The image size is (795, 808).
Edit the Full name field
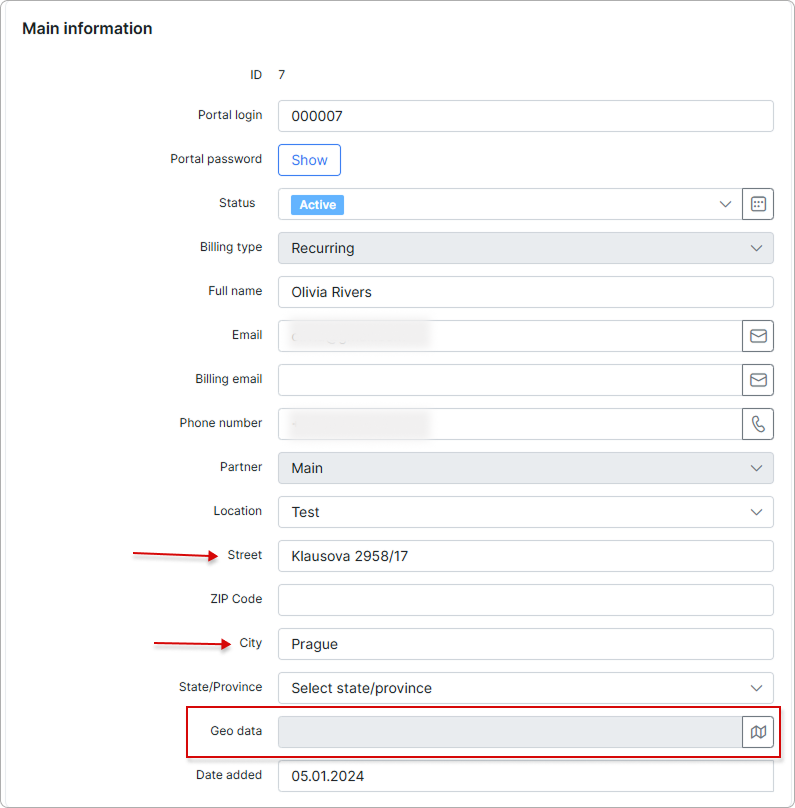(x=525, y=292)
